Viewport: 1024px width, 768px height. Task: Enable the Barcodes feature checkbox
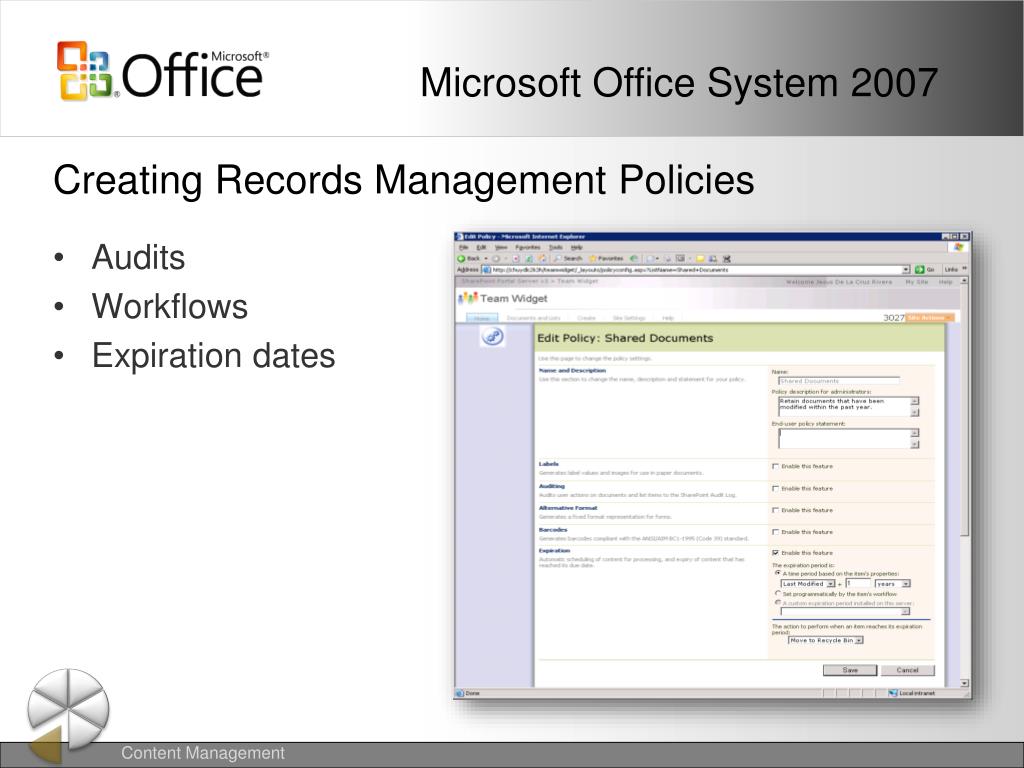tap(775, 532)
